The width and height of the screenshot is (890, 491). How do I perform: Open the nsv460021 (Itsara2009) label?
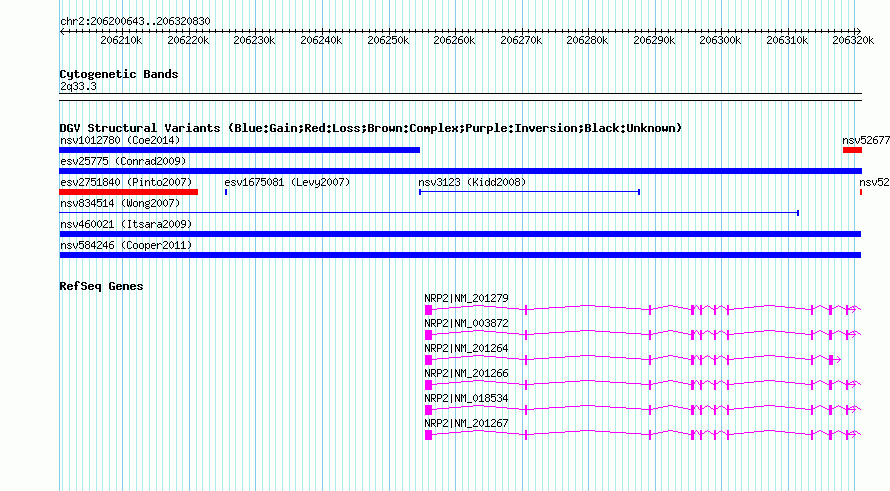[126, 224]
